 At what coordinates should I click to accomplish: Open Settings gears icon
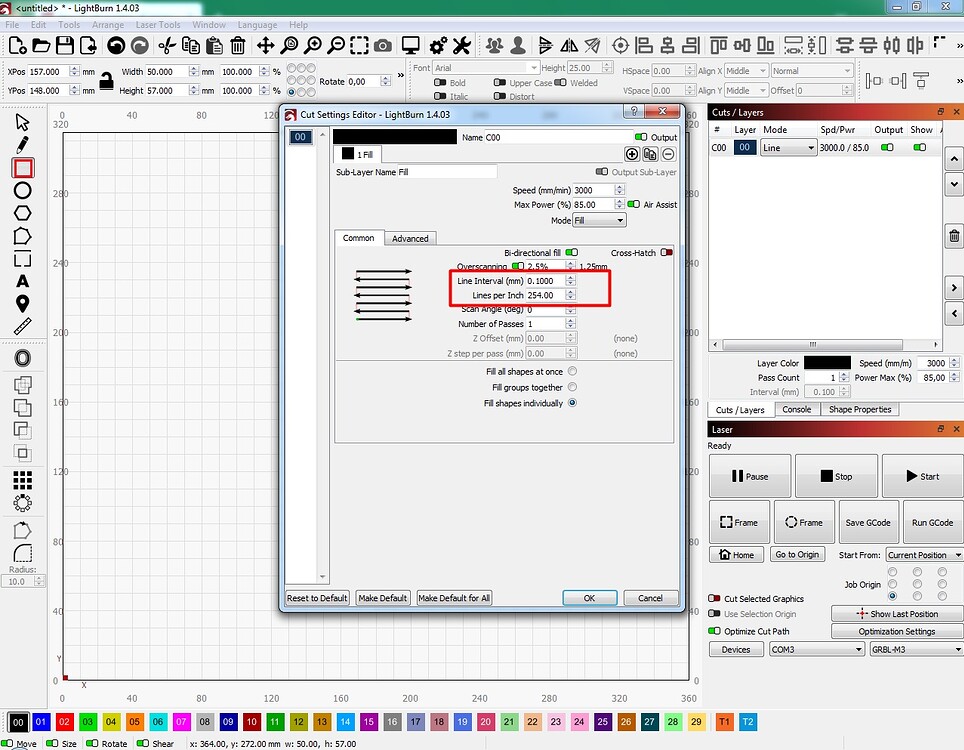(x=438, y=45)
